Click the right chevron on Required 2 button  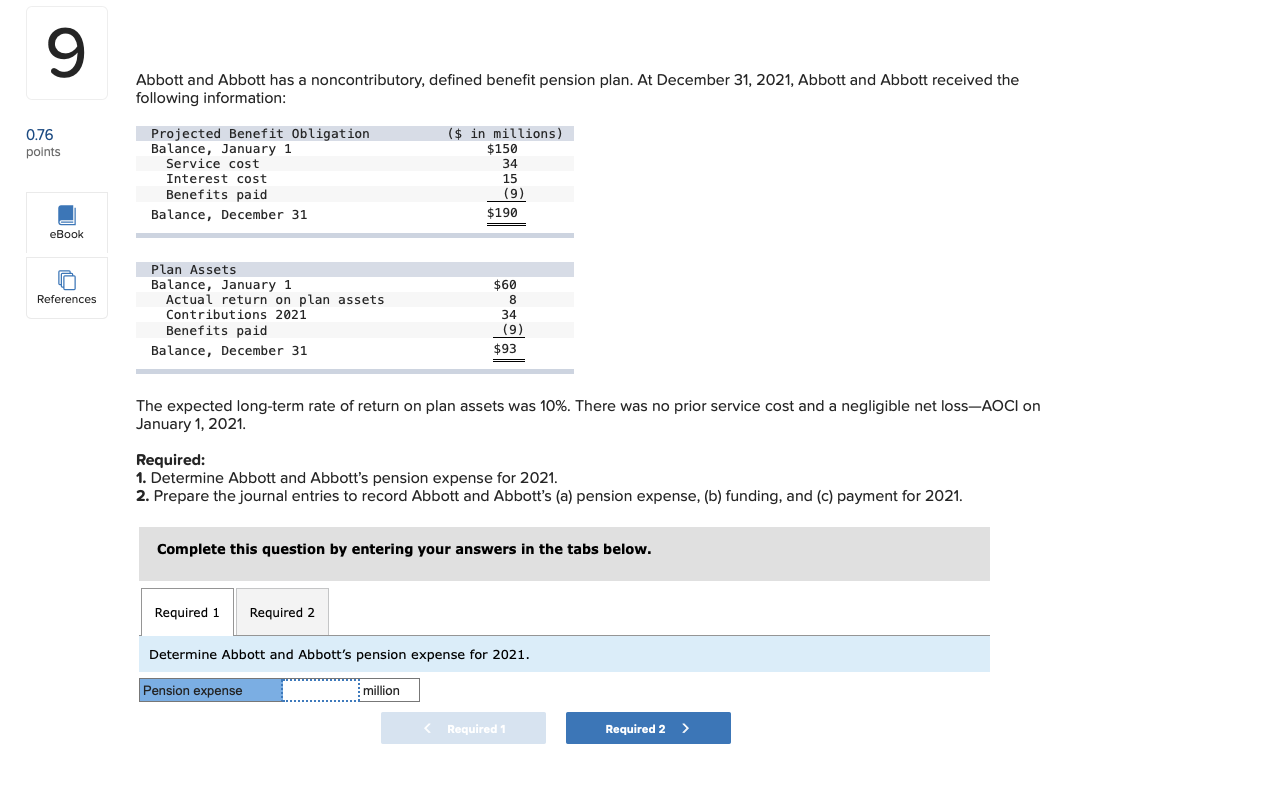click(684, 728)
